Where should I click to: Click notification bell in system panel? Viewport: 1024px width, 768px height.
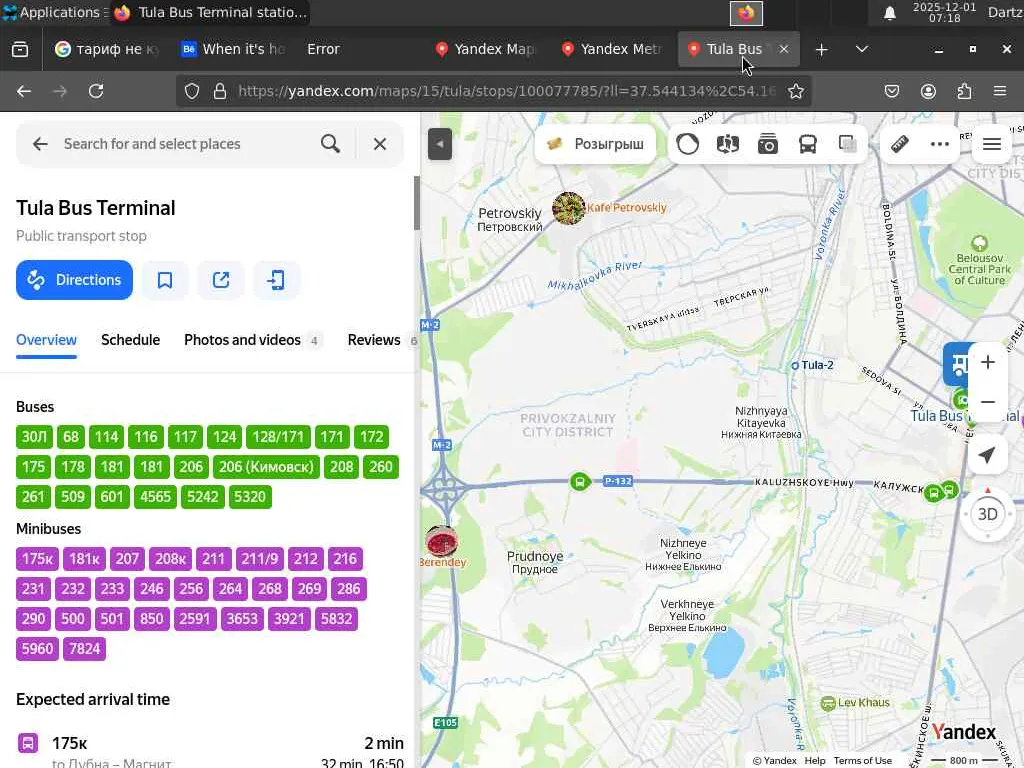(889, 12)
